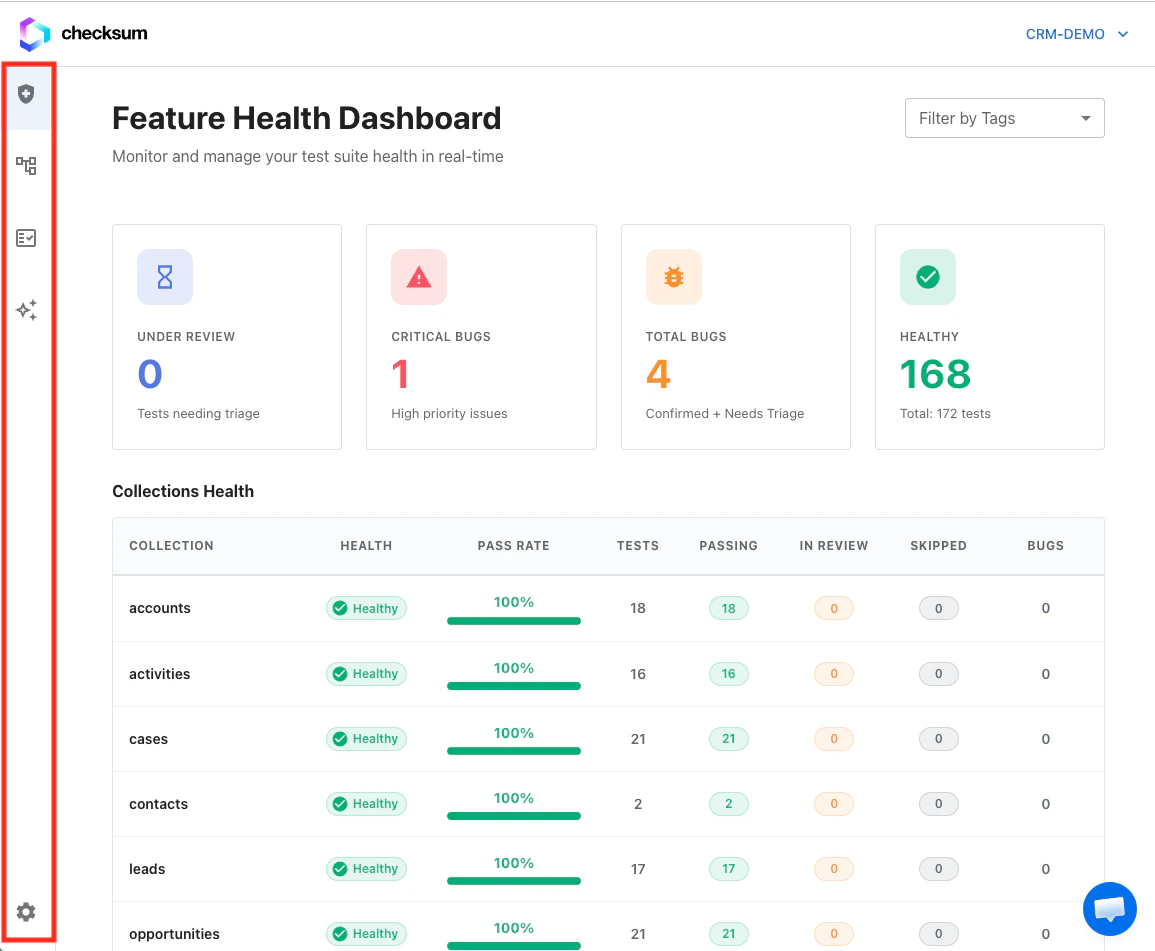Click the accounts 100% pass rate bar
This screenshot has height=951, width=1155.
pyautogui.click(x=513, y=621)
